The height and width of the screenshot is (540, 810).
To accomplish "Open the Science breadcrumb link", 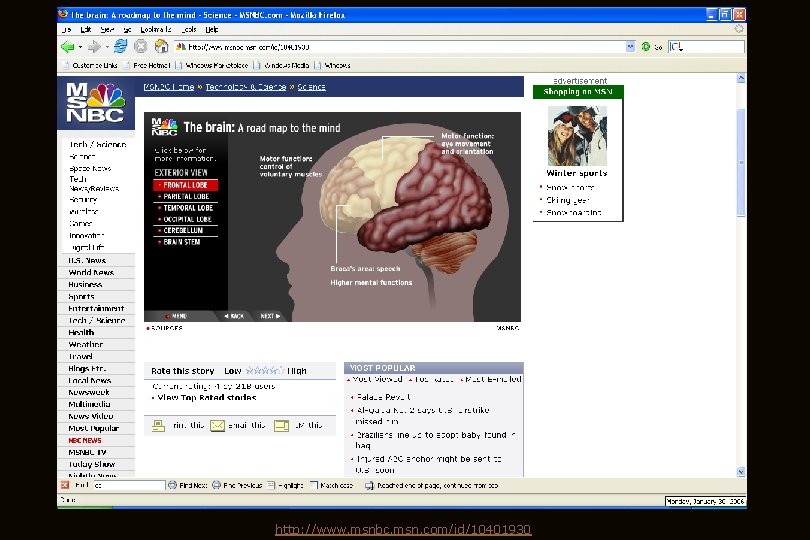I will [311, 87].
